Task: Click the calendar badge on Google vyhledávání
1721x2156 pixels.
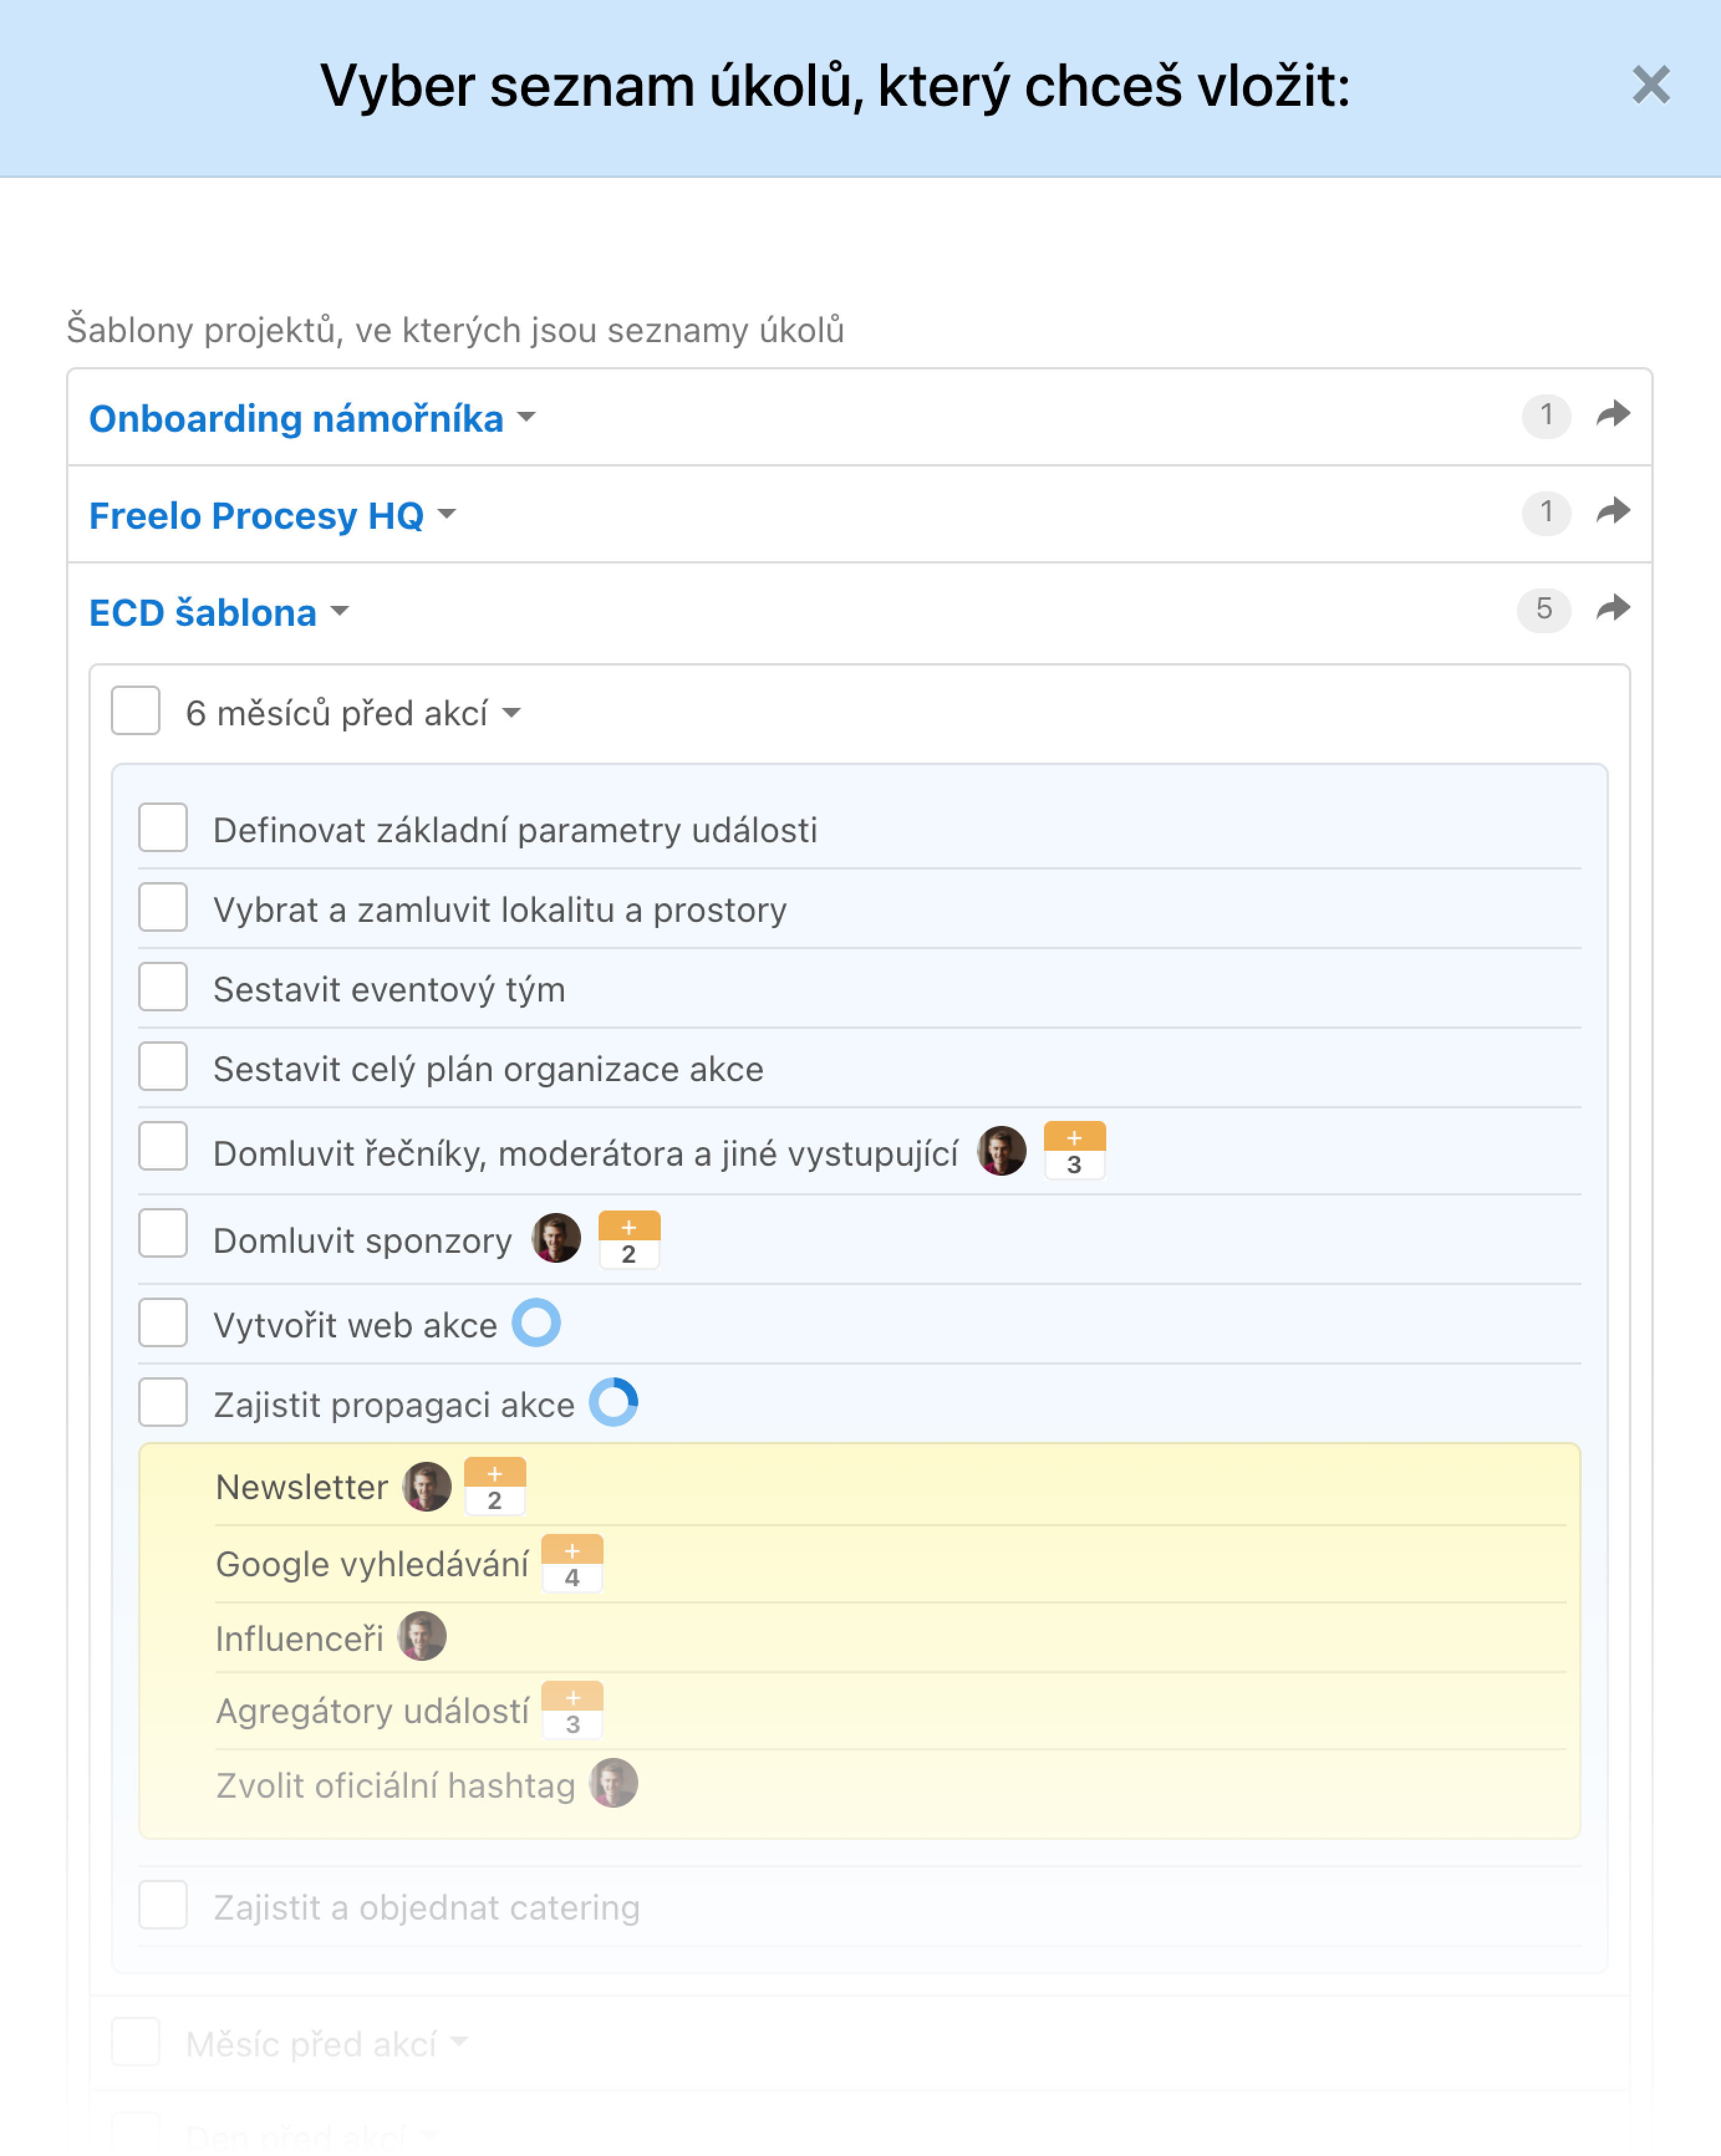Action: coord(572,1563)
